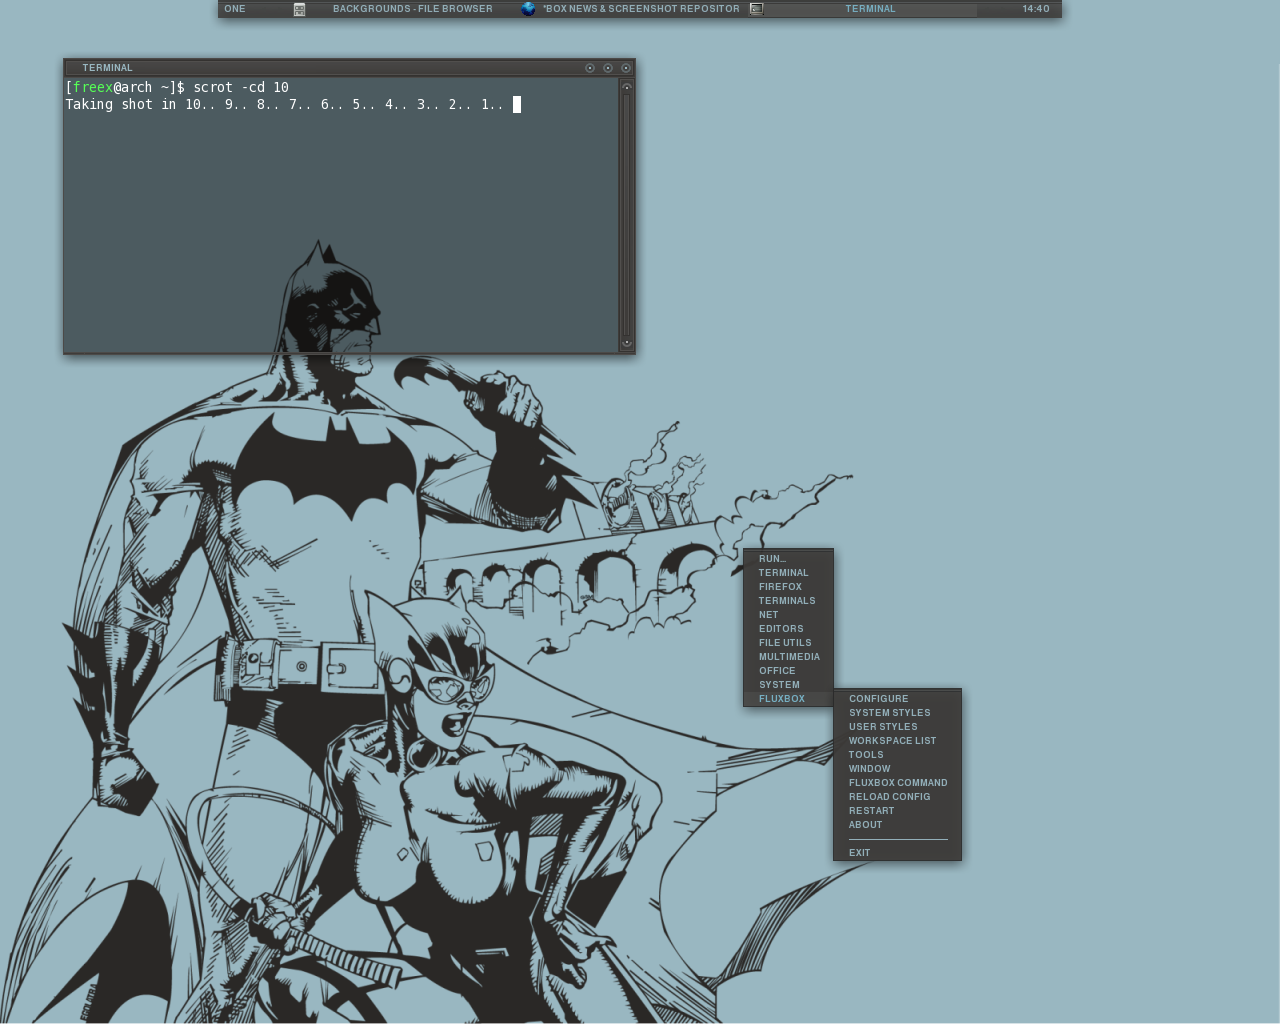Screen dimensions: 1280x1024
Task: Click the green 'freex' username in prompt
Action: [93, 88]
